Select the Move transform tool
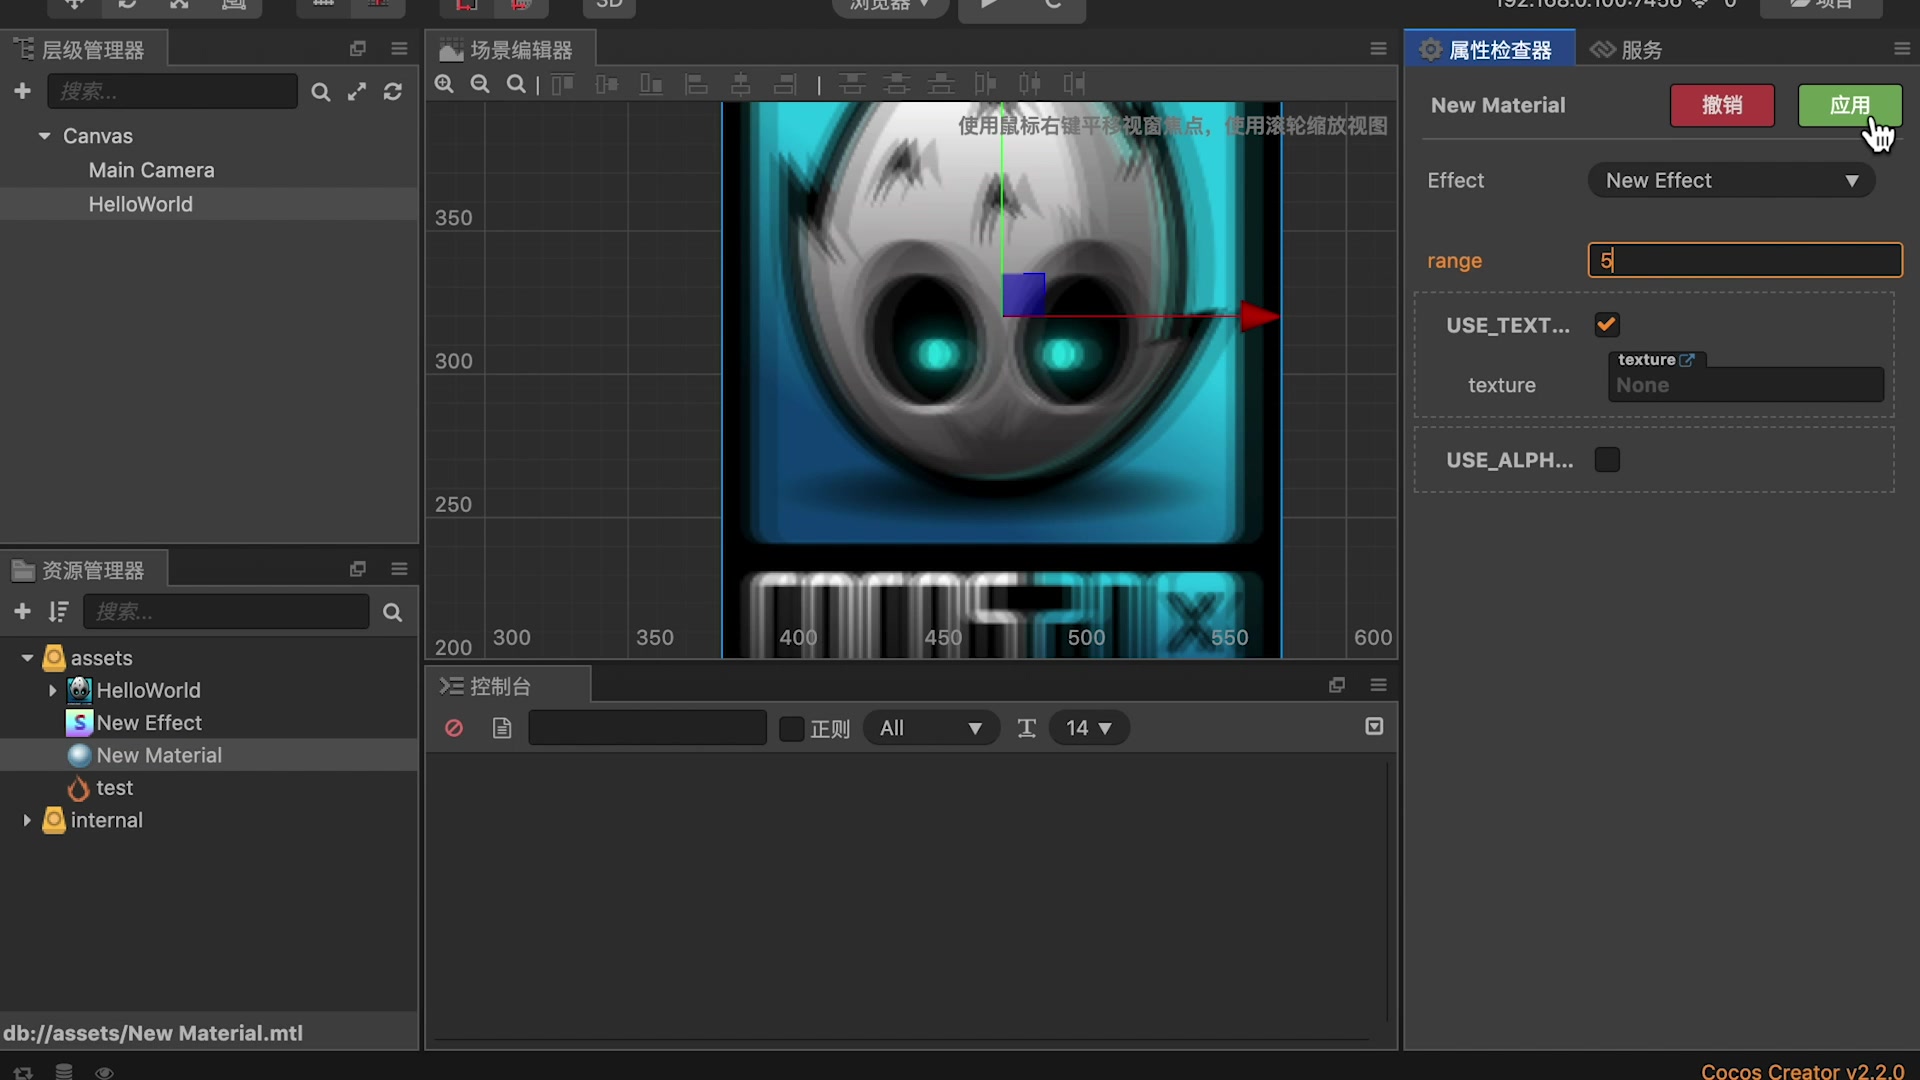 (x=73, y=6)
